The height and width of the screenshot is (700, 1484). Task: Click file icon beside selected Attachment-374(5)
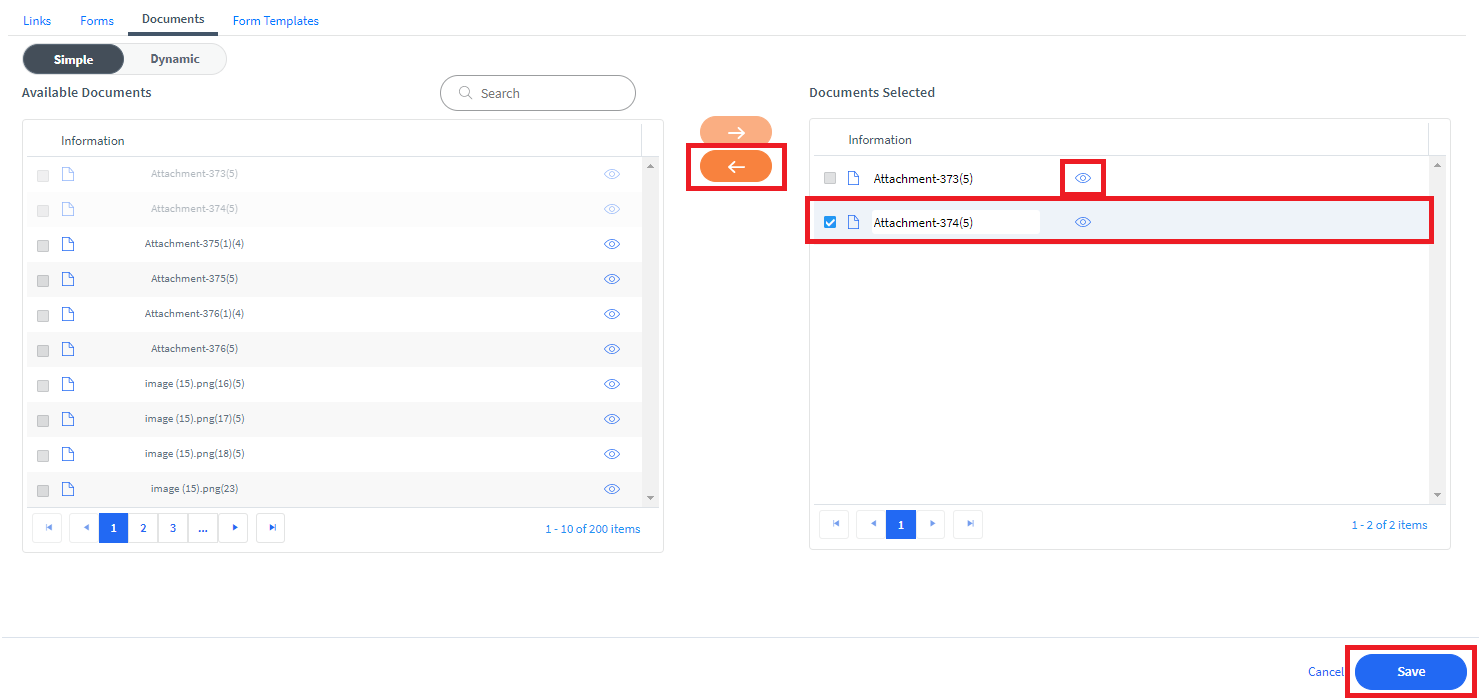coord(853,222)
